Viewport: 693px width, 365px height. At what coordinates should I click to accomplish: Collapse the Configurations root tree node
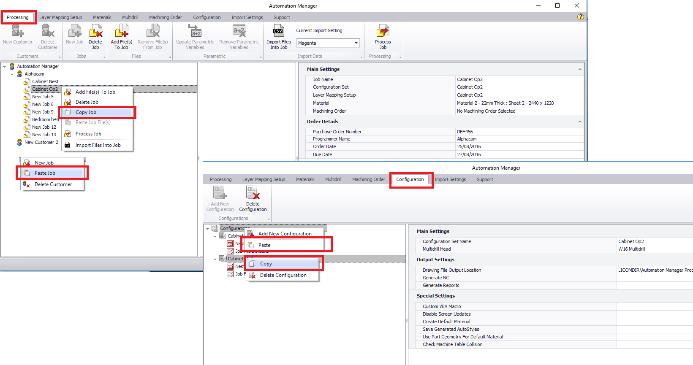coord(208,228)
